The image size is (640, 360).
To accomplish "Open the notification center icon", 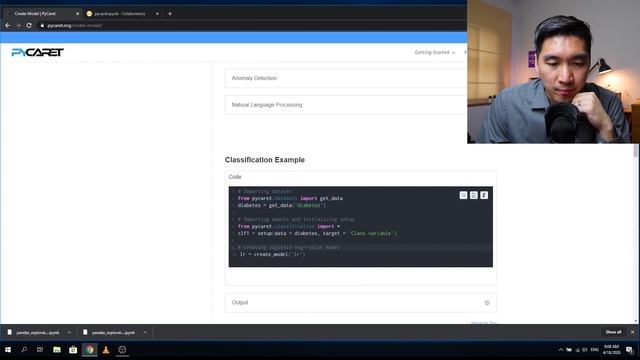I will [x=629, y=350].
